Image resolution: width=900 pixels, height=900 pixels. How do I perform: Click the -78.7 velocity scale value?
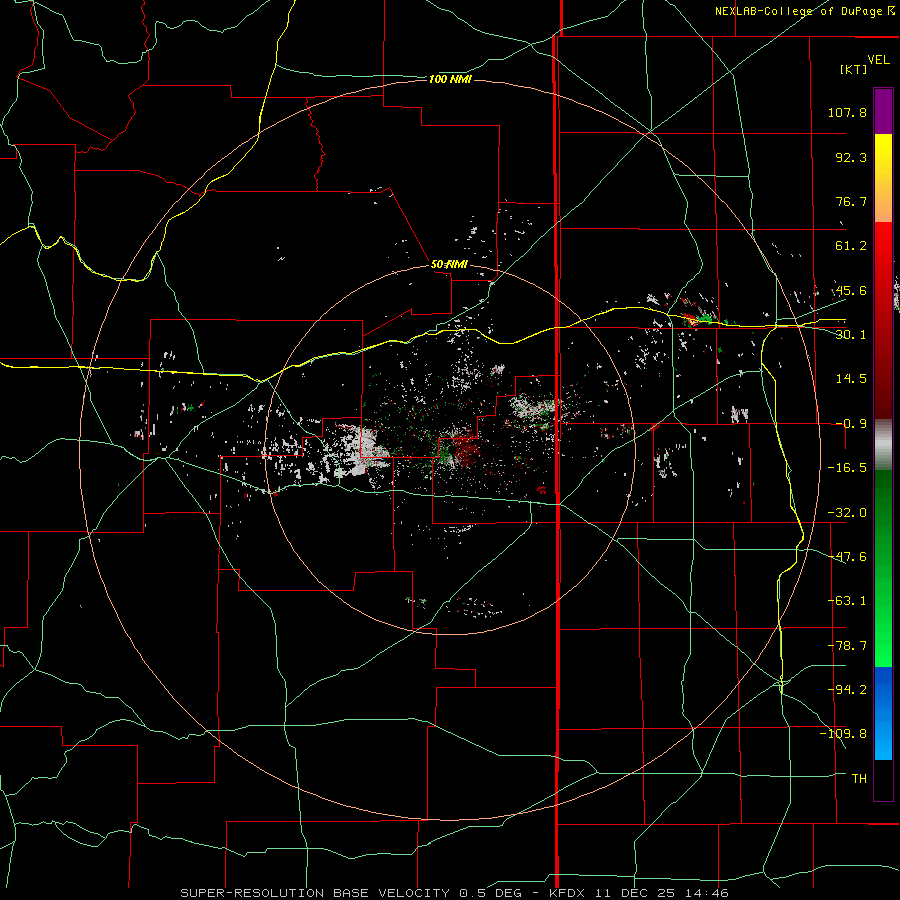pyautogui.click(x=847, y=646)
